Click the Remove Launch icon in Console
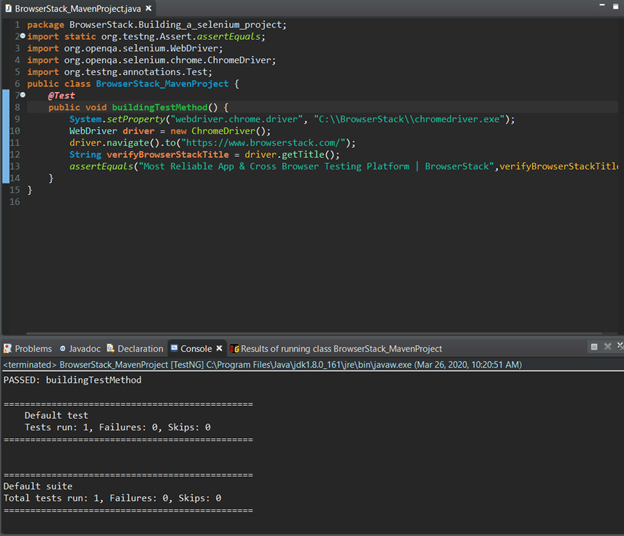The height and width of the screenshot is (536, 624). [x=608, y=347]
